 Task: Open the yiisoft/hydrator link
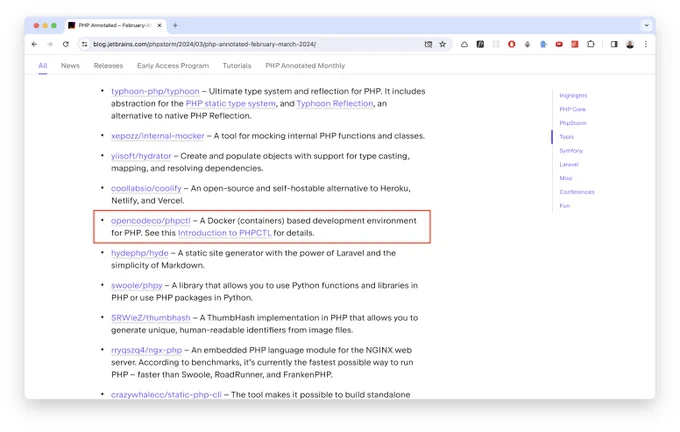pos(141,156)
